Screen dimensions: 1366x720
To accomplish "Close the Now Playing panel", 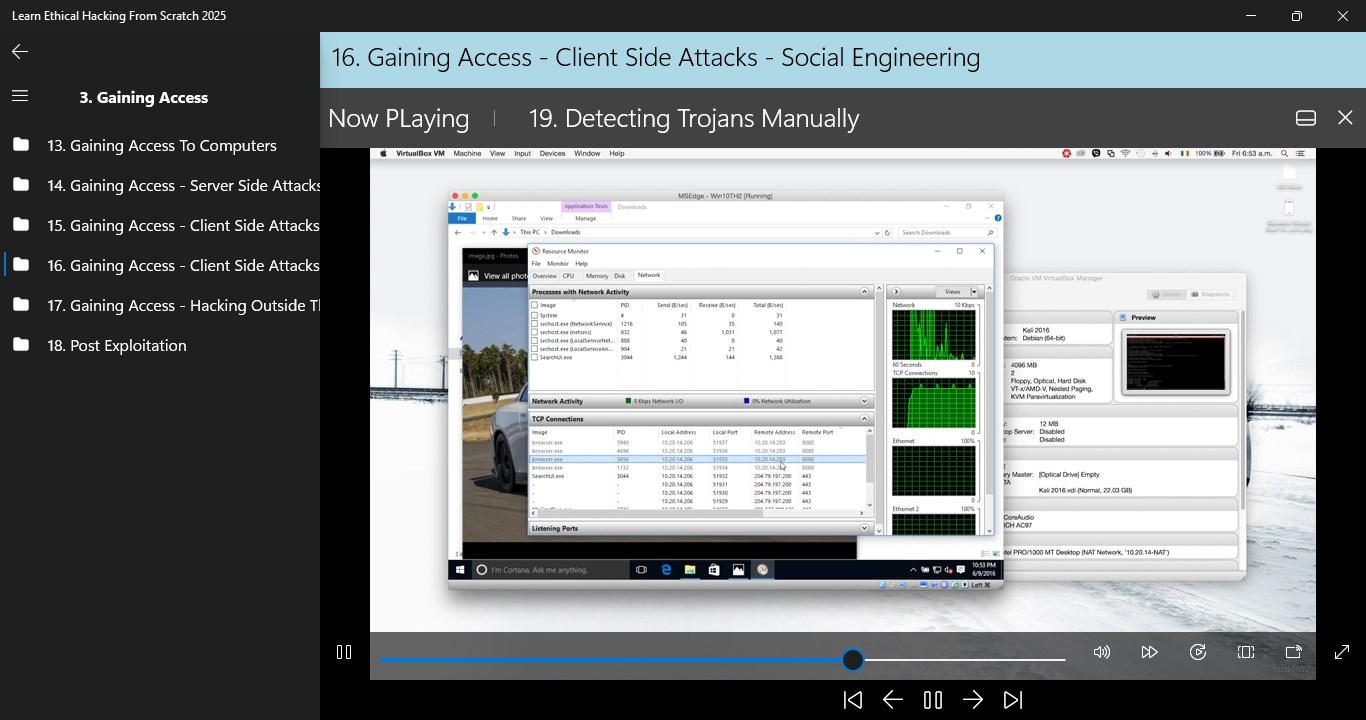I will [x=1345, y=117].
